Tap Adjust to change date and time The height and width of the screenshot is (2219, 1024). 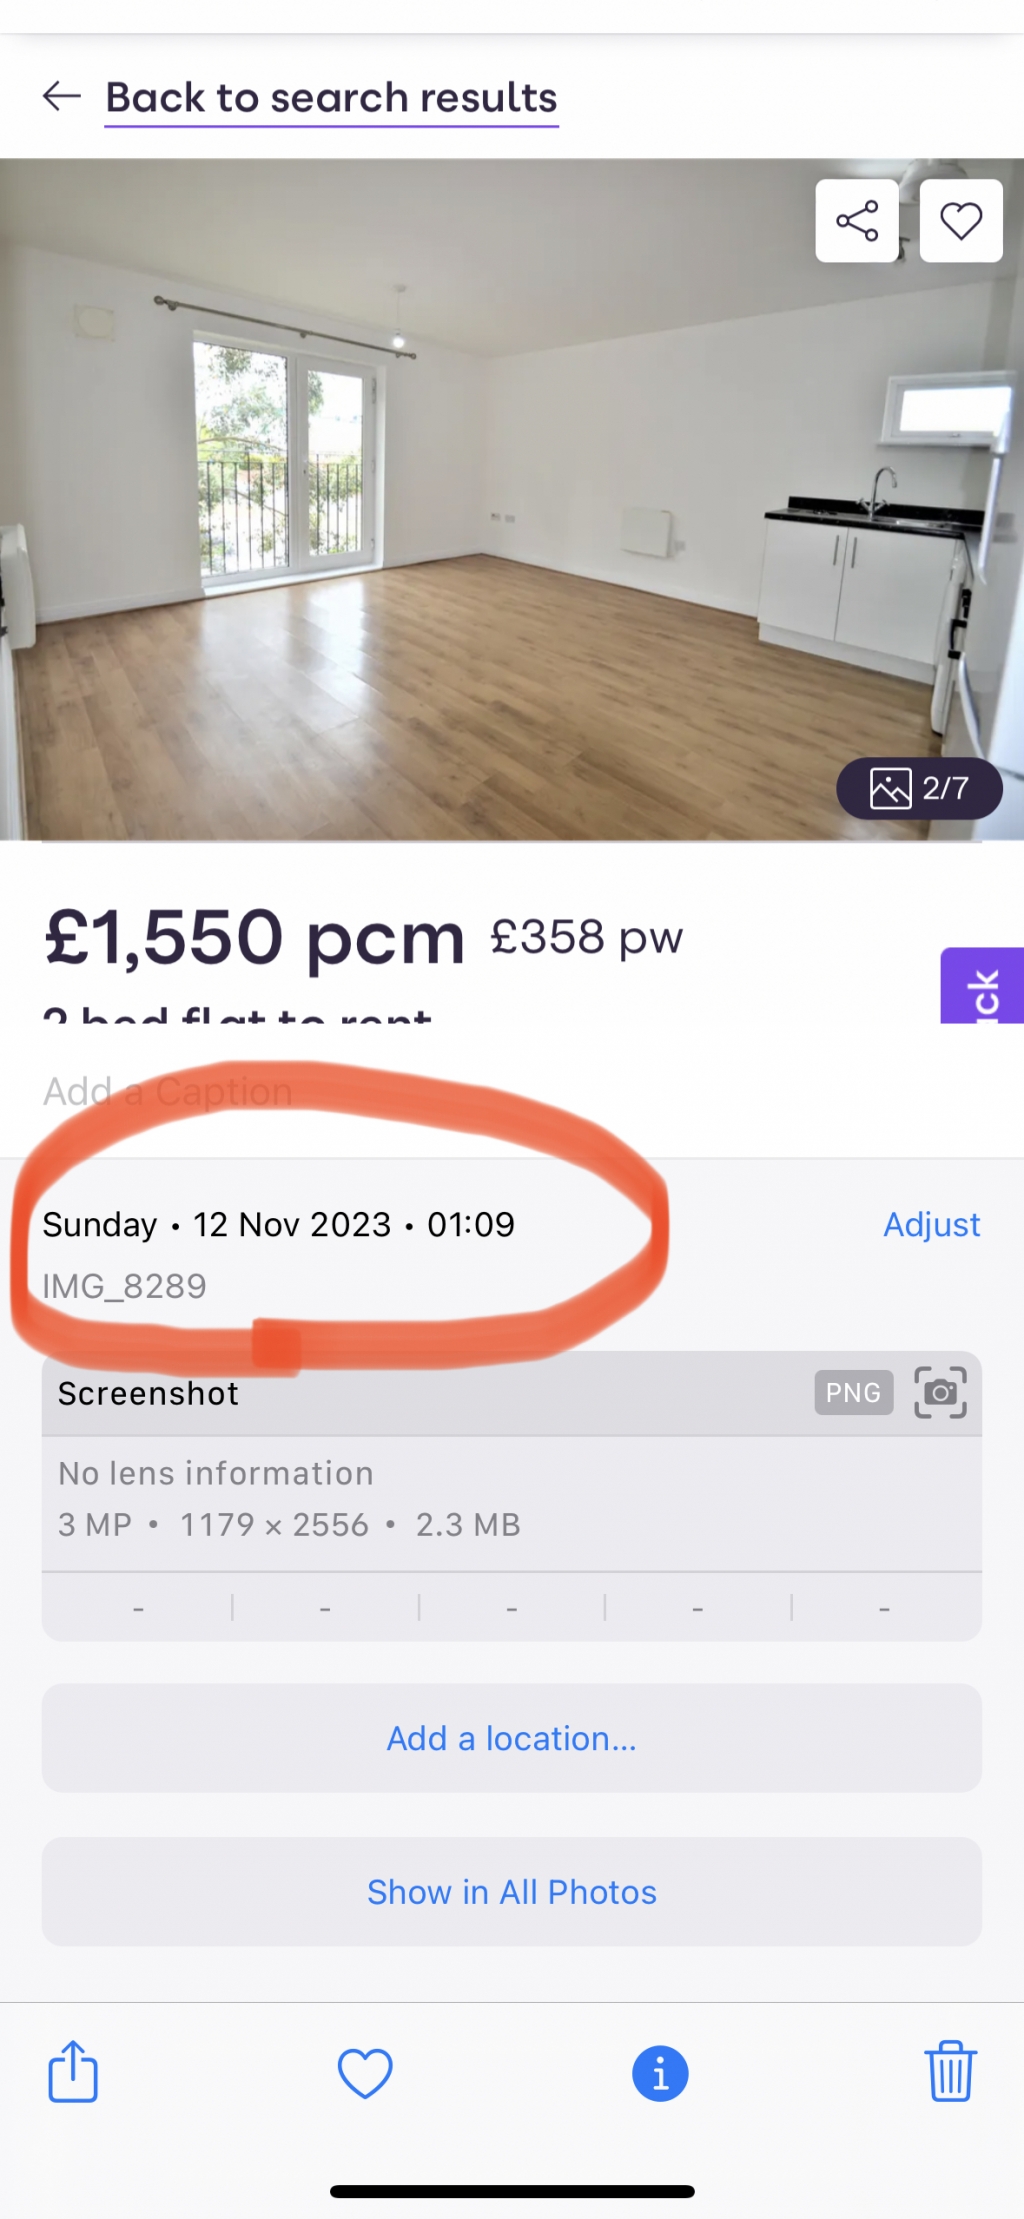pos(931,1224)
